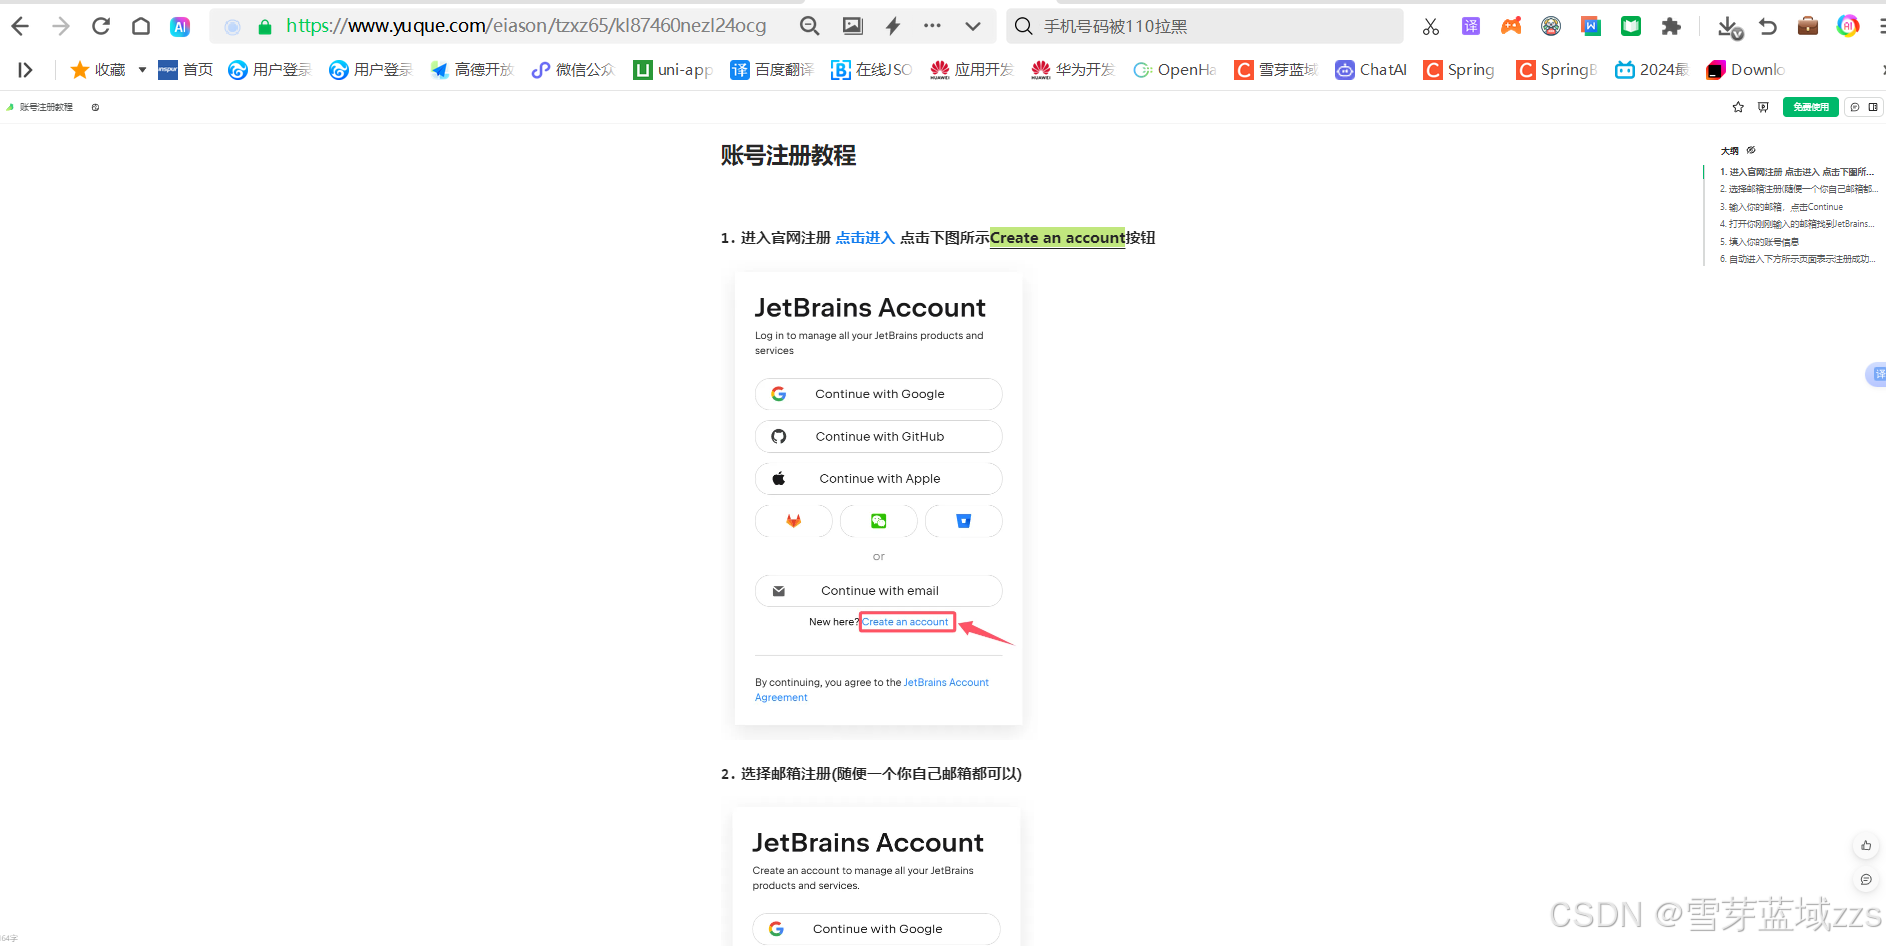Open the 2024最 bilibili bookmark

point(1652,69)
